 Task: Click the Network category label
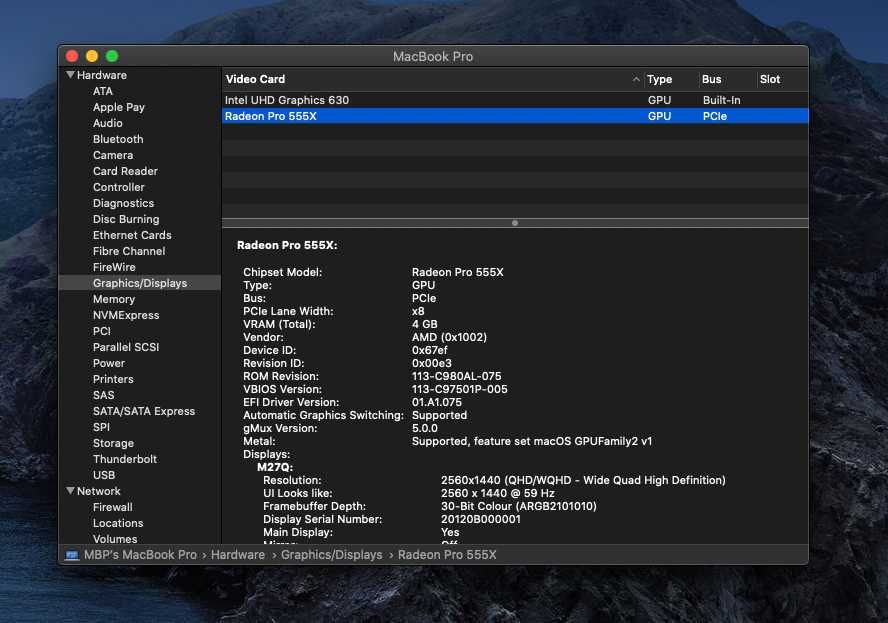pyautogui.click(x=99, y=491)
